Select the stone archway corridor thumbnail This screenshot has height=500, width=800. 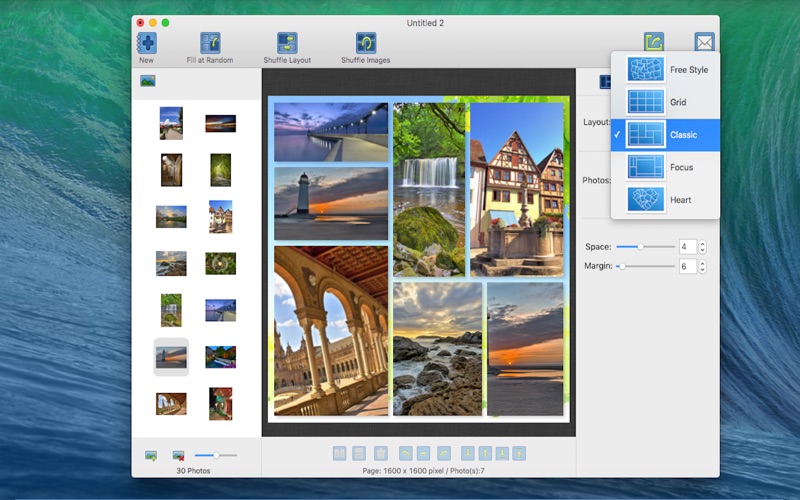(171, 170)
